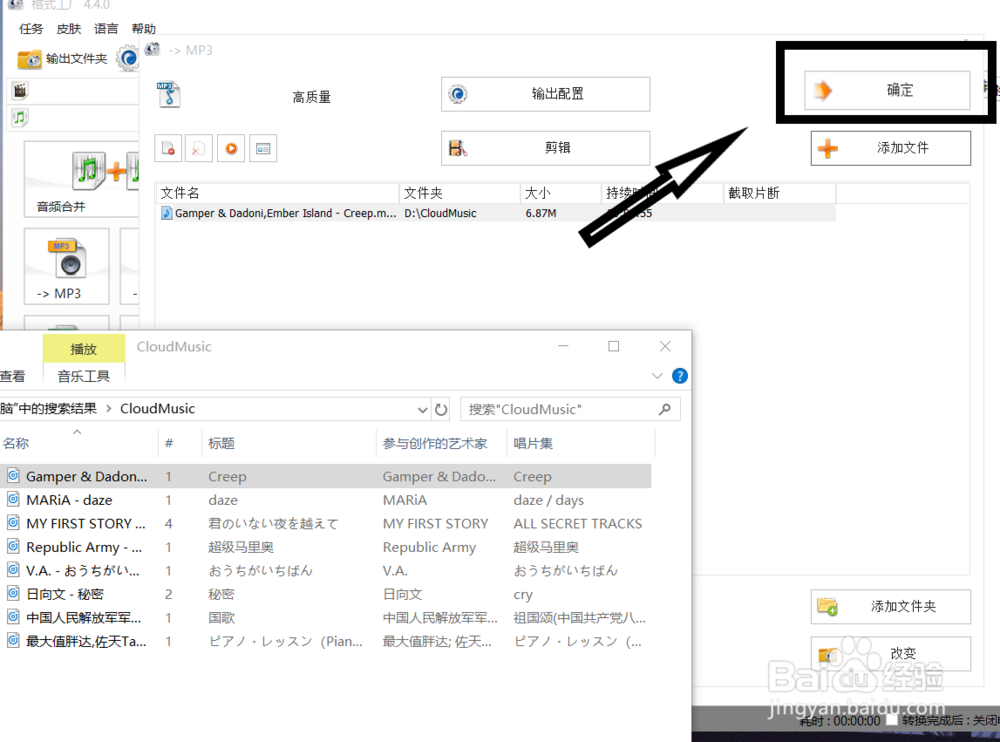The height and width of the screenshot is (742, 1000).
Task: Select the Creep.mp3 file row in list
Action: click(x=496, y=213)
